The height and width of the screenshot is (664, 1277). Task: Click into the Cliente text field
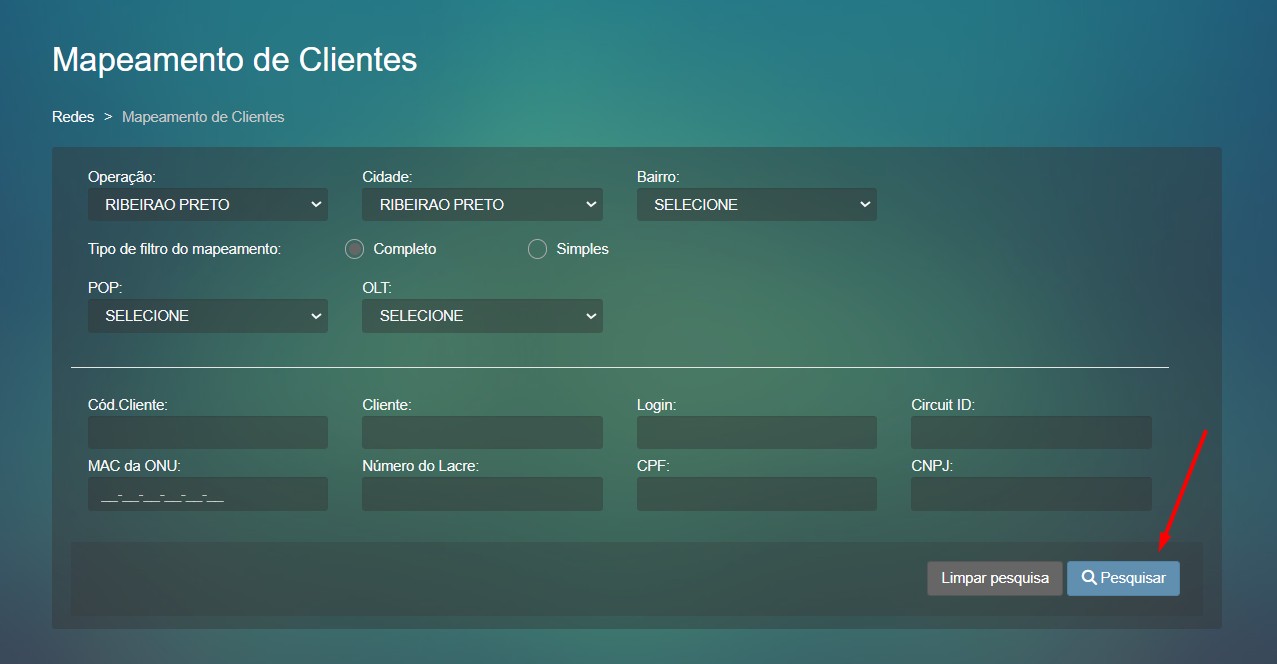click(x=482, y=432)
